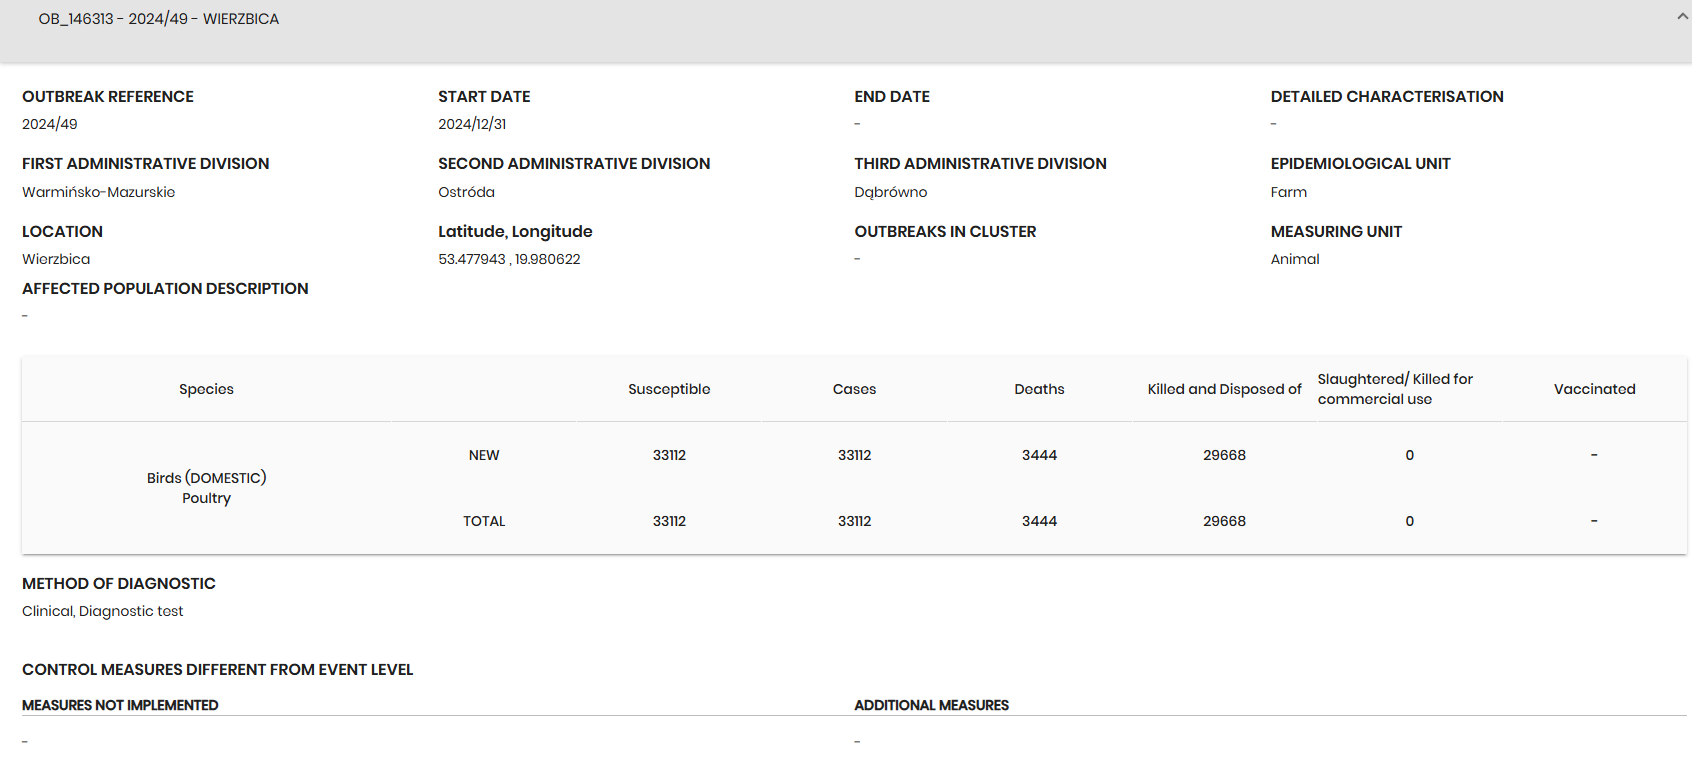Collapse the outbreak panel with the chevron
This screenshot has height=768, width=1692.
coord(1682,17)
